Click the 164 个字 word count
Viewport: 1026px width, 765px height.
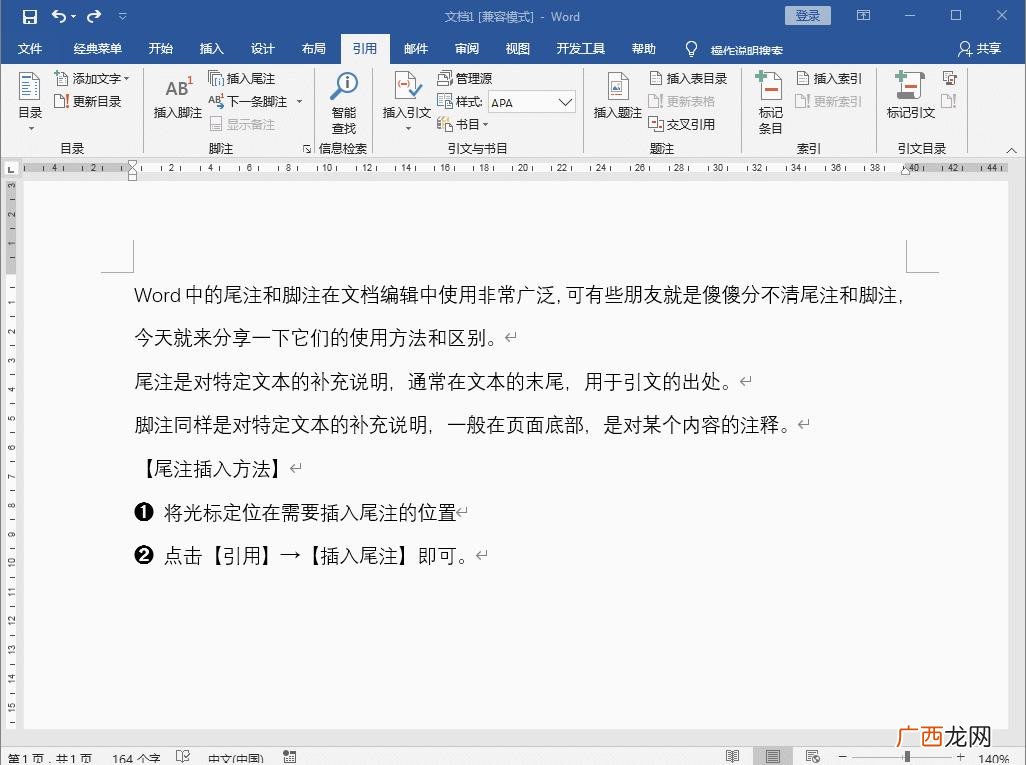136,758
